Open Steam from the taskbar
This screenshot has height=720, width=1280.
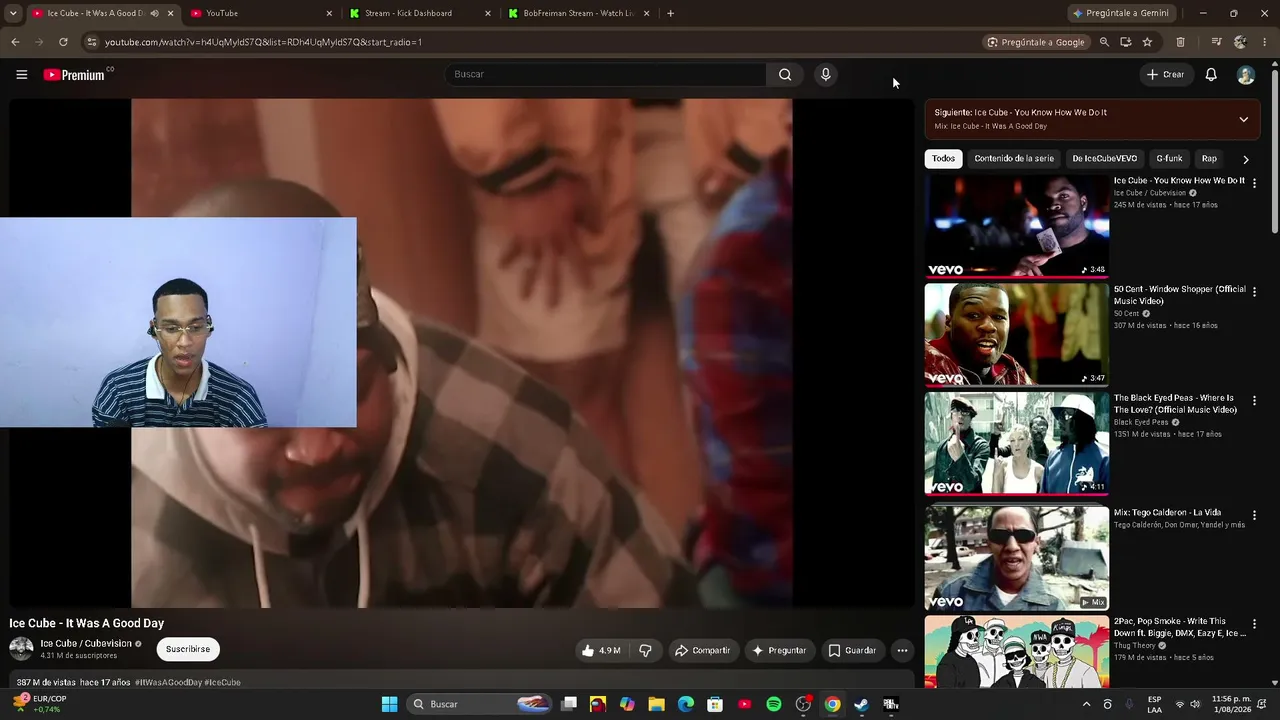(x=861, y=704)
